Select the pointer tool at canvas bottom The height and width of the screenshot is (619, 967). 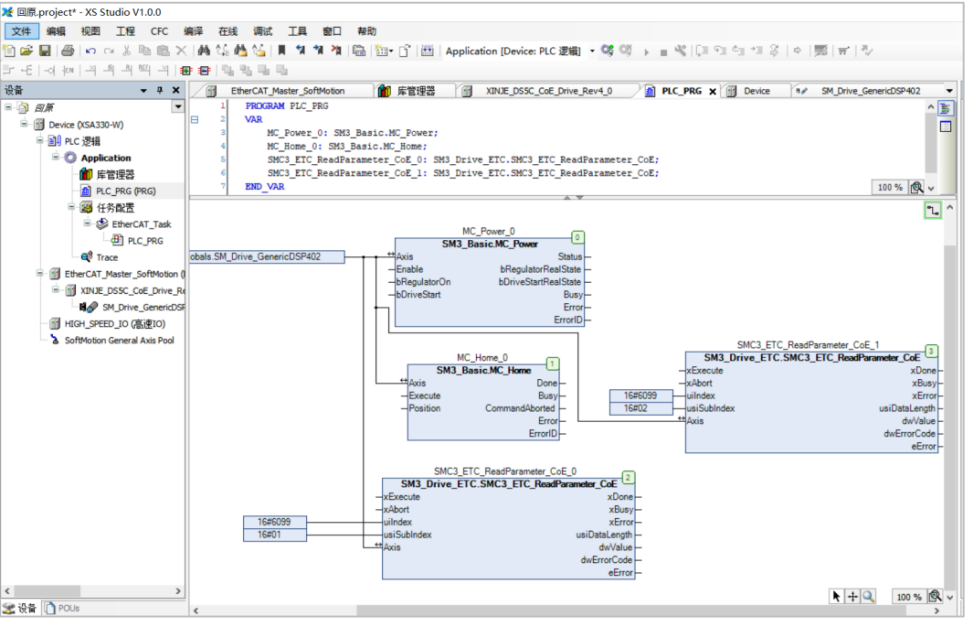point(836,596)
